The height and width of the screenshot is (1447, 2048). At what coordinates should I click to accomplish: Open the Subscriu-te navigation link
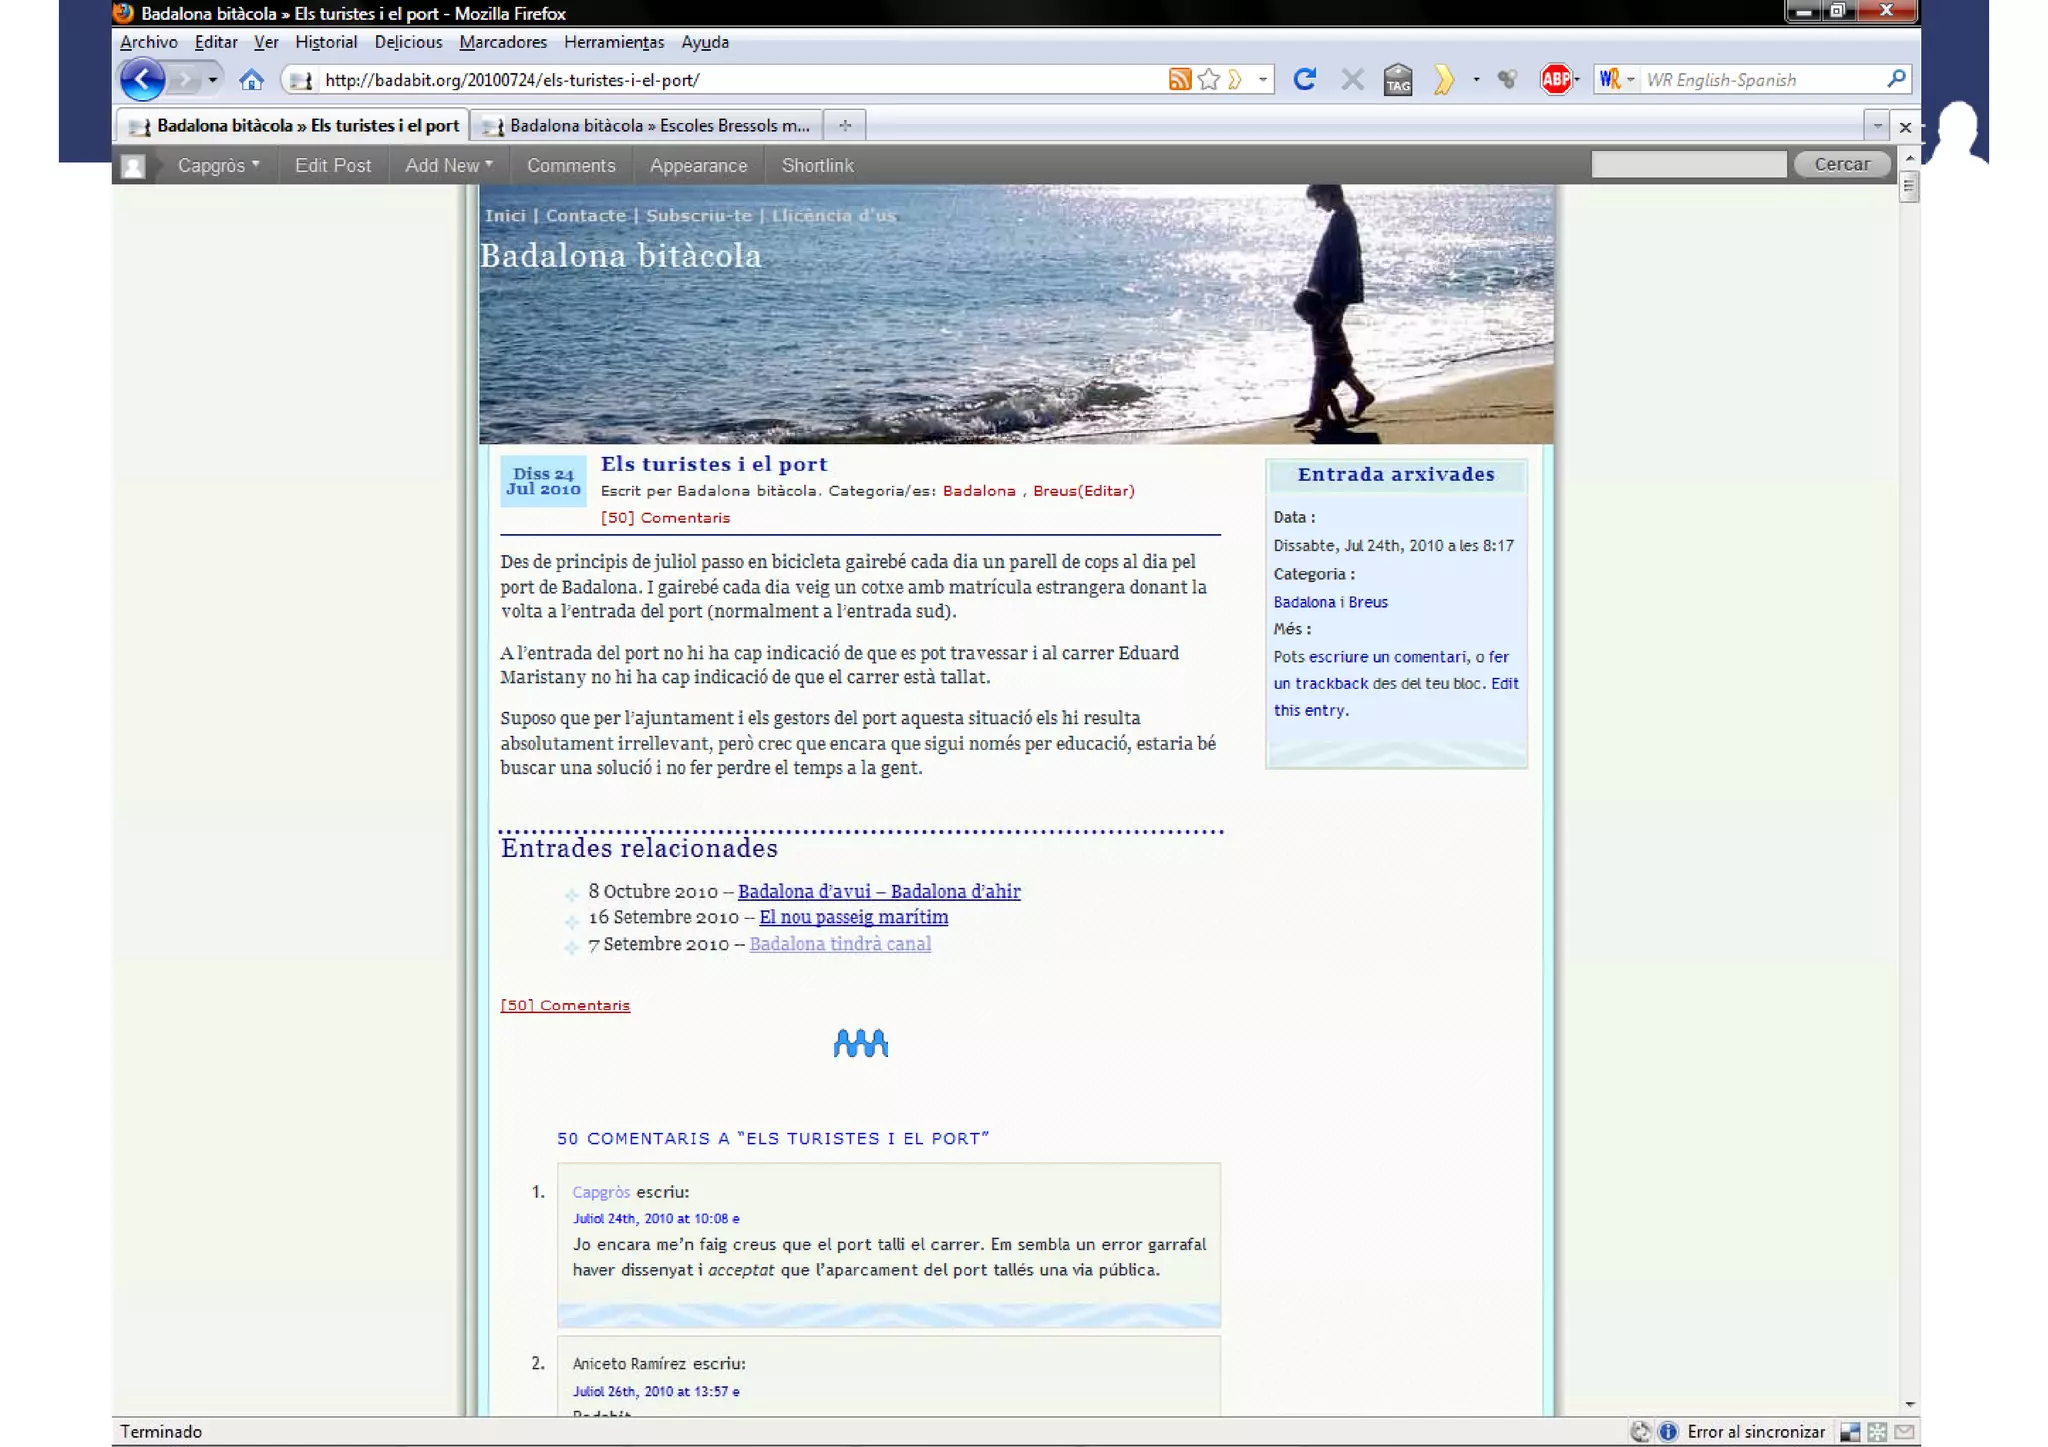coord(698,216)
